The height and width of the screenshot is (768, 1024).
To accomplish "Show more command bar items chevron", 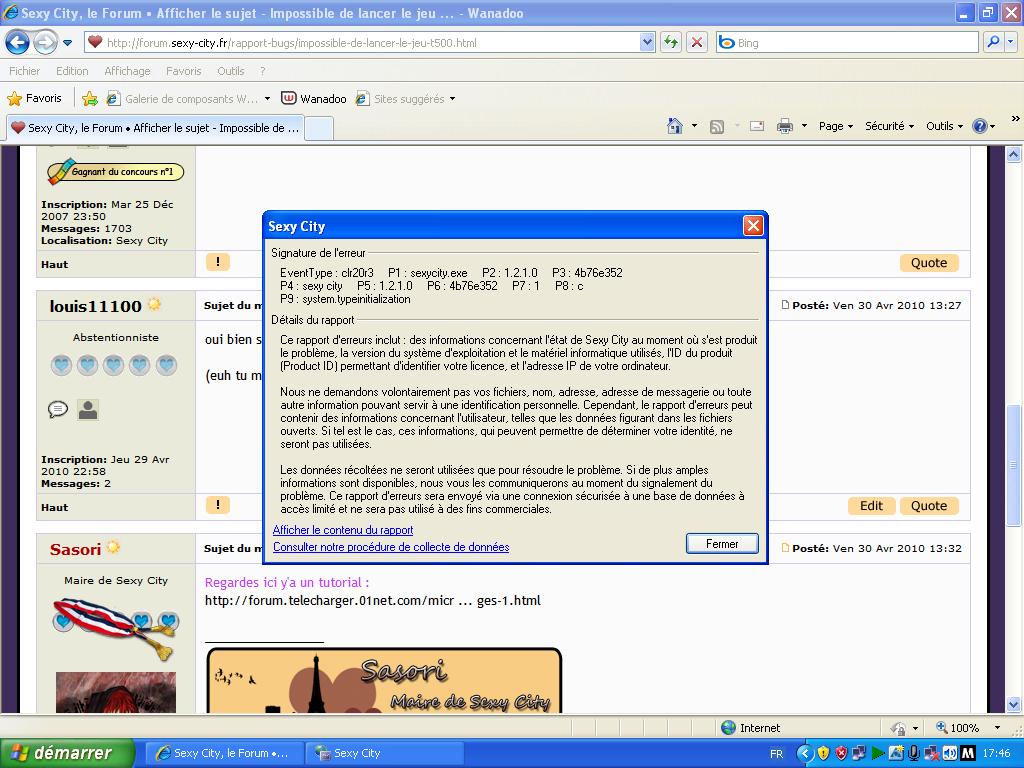I will click(x=1016, y=119).
